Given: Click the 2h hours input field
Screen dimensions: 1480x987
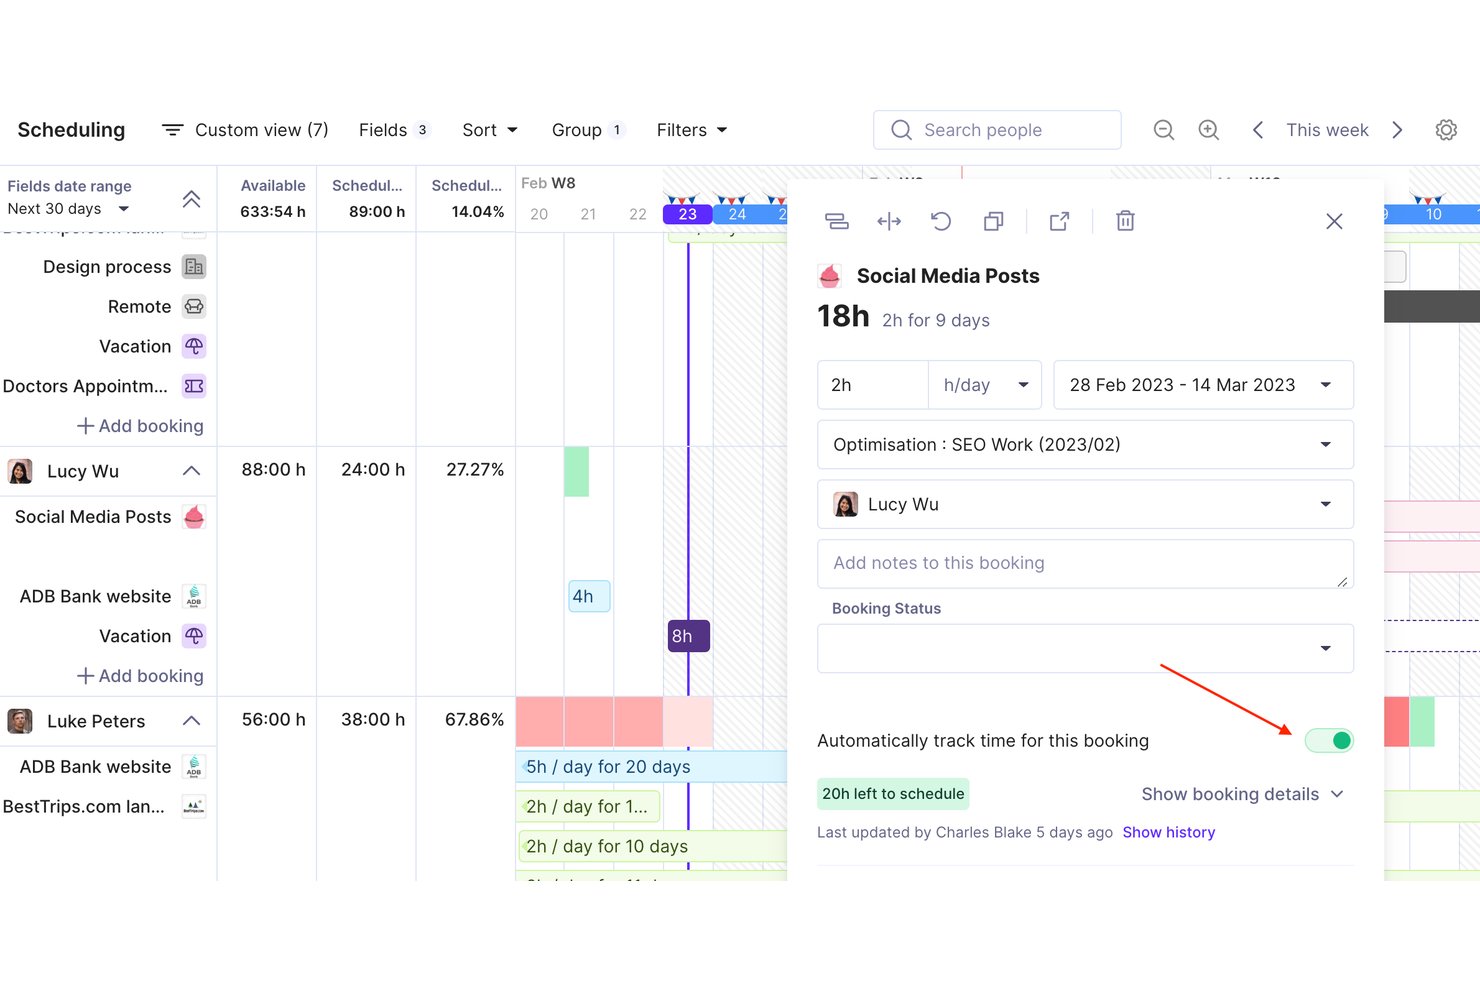Looking at the screenshot, I should click(x=873, y=385).
